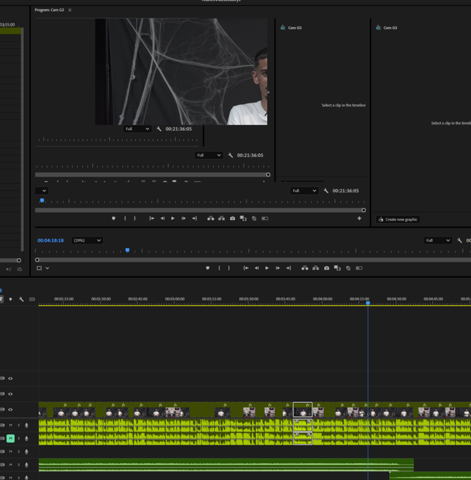Select the white-outlined selected video clip thumbnail

coord(303,410)
